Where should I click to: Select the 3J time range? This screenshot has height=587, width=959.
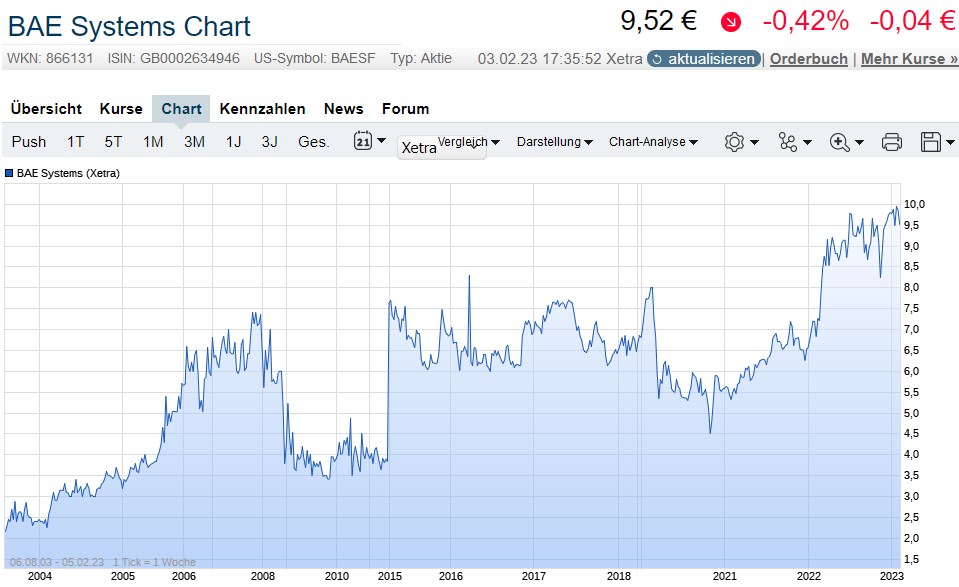point(270,142)
